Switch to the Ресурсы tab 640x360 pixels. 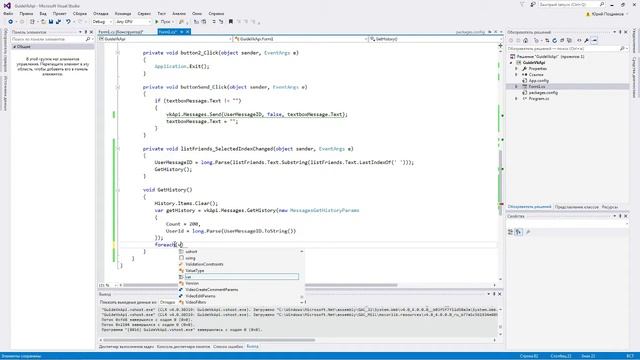click(x=610, y=207)
